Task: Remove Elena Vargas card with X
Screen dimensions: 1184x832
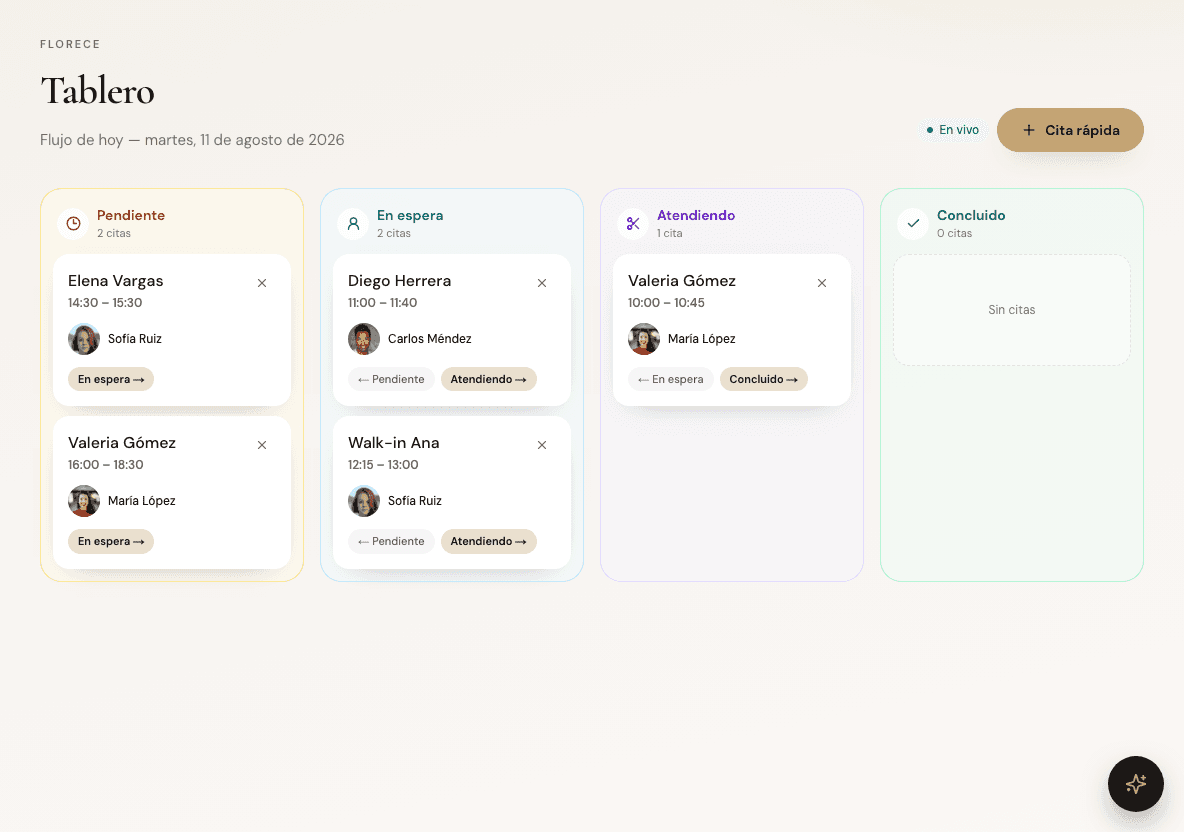Action: tap(262, 283)
